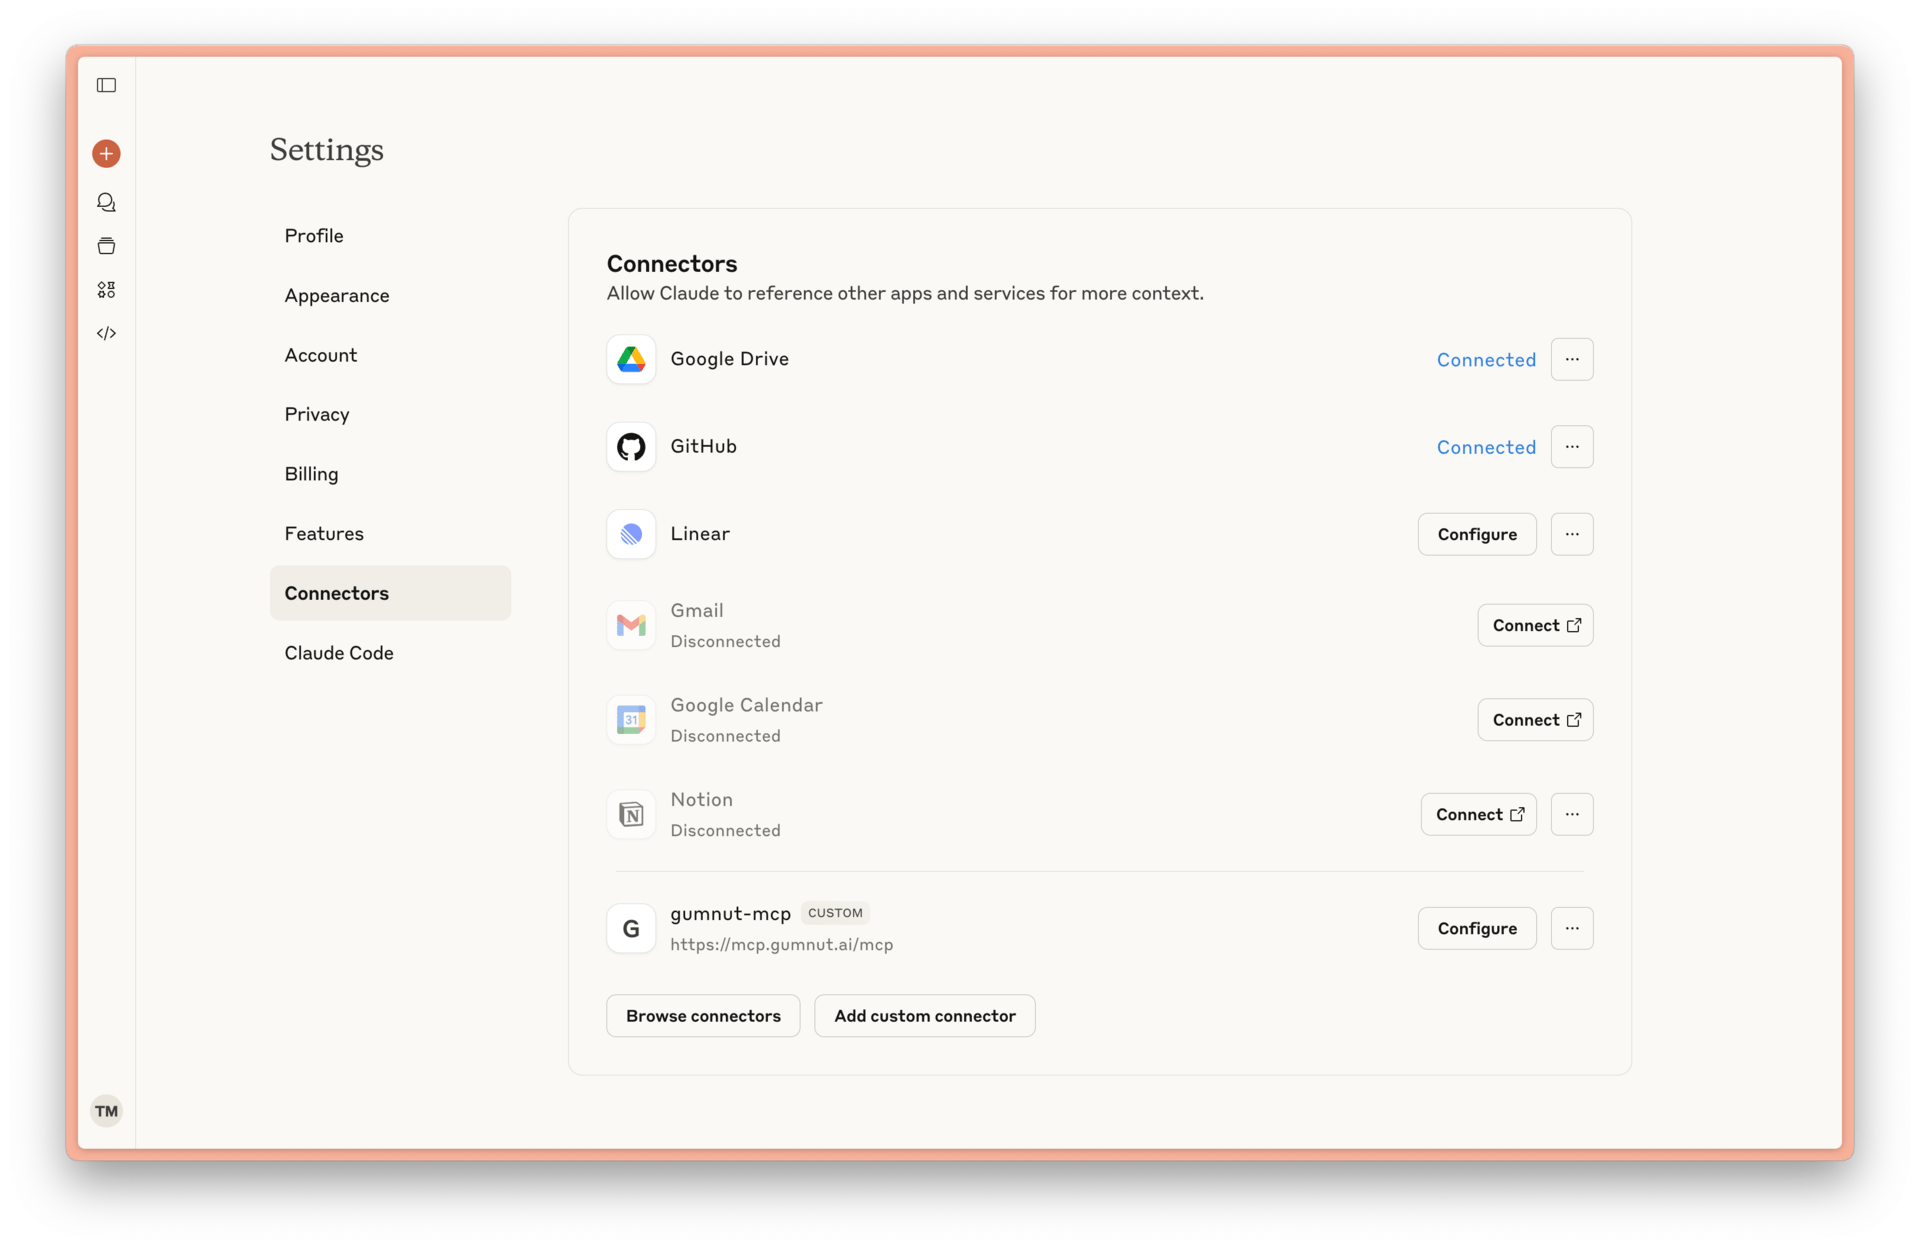The width and height of the screenshot is (1920, 1248).
Task: Start a new chat with plus icon
Action: pyautogui.click(x=106, y=153)
